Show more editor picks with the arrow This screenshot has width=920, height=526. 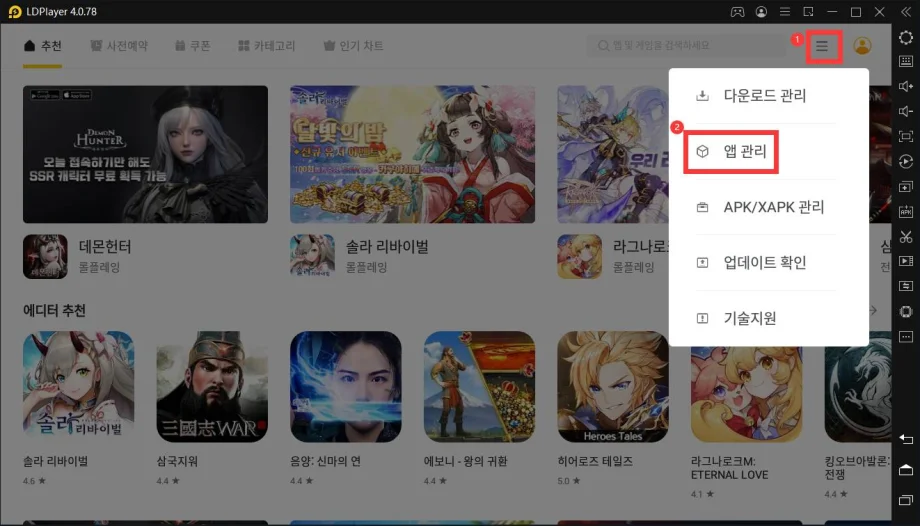(x=874, y=310)
